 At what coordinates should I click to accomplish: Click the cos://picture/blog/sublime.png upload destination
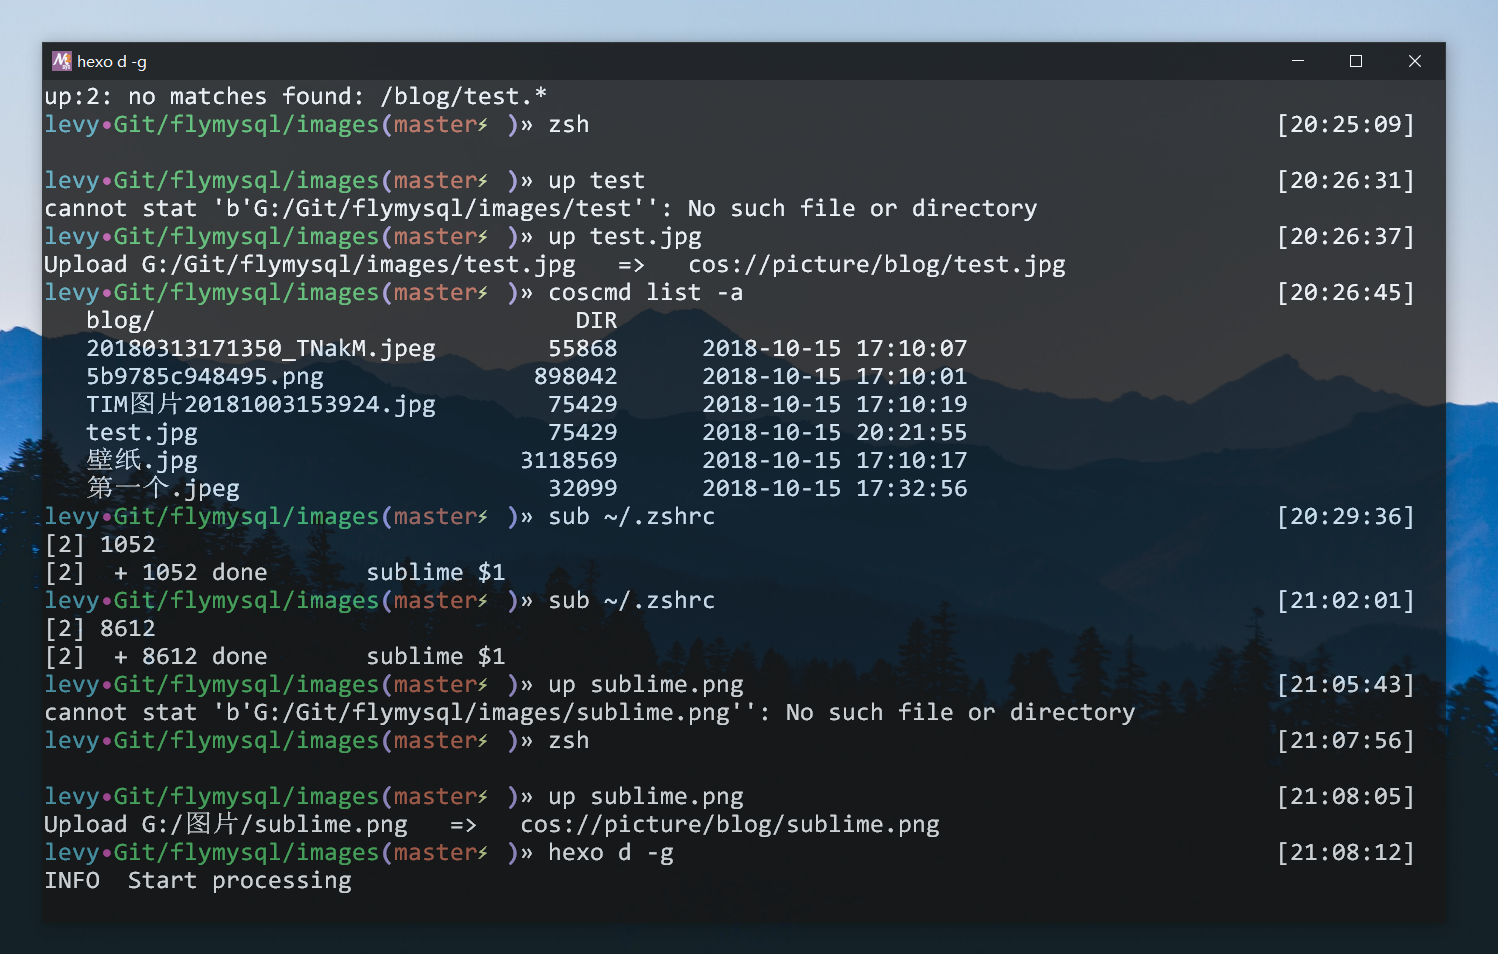tap(730, 825)
